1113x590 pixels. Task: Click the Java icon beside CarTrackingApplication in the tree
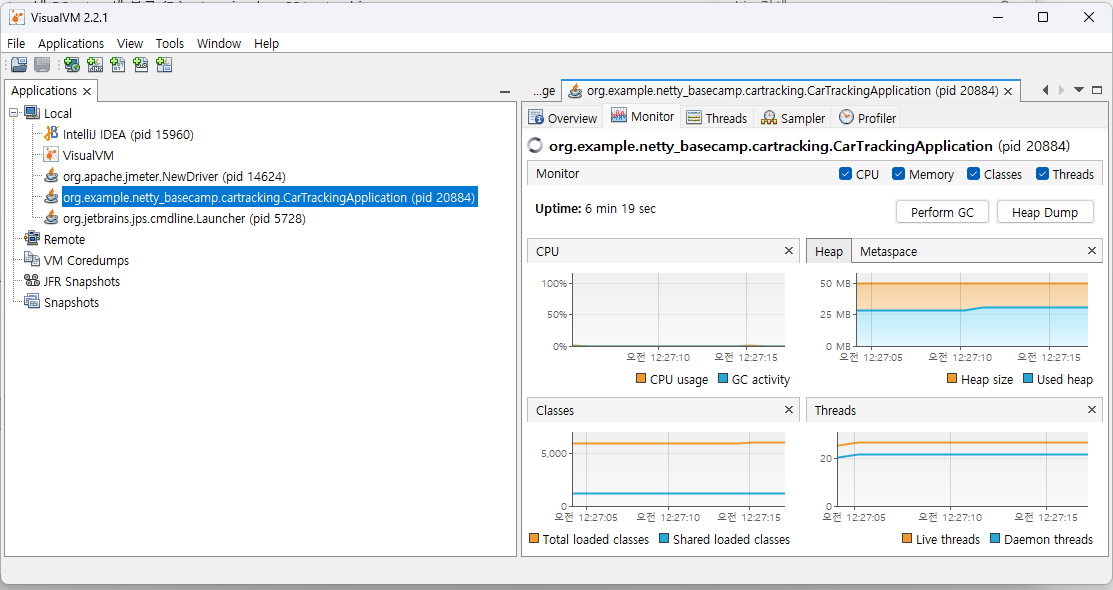51,197
